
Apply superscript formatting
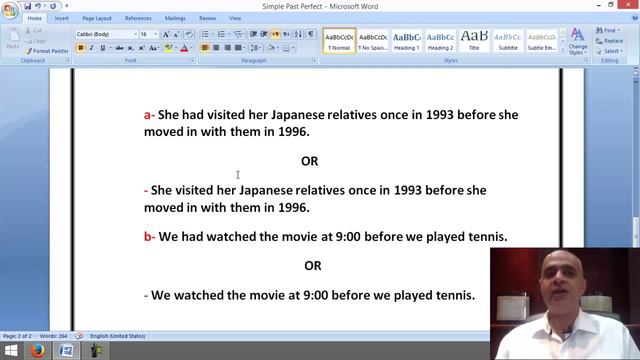click(141, 48)
